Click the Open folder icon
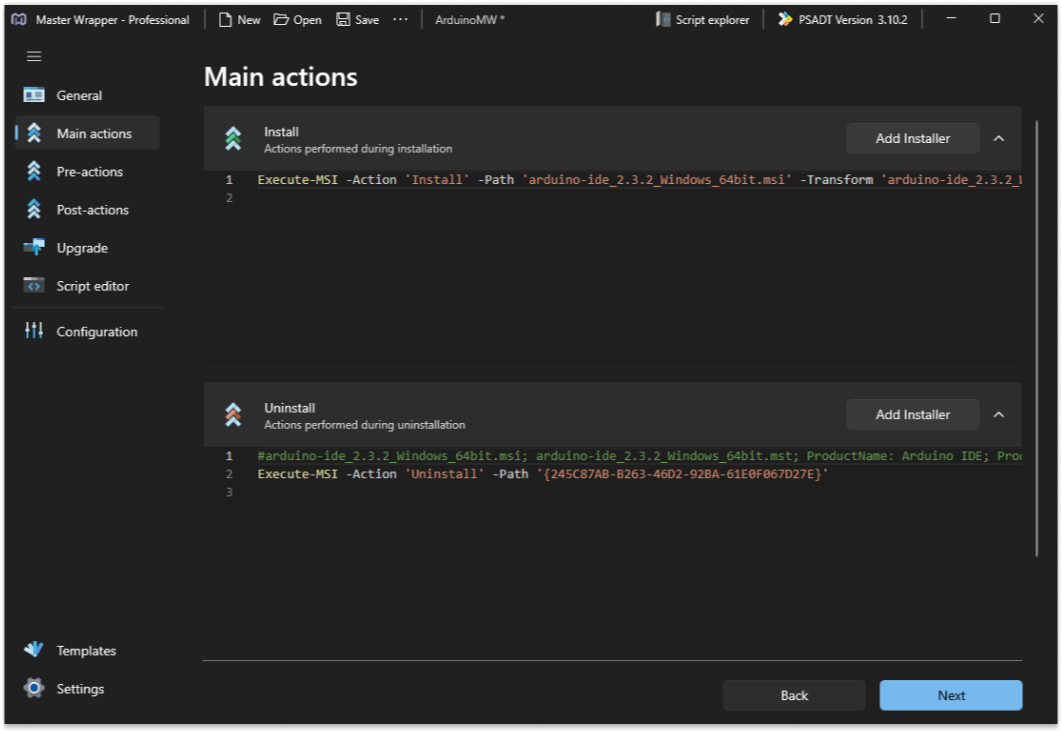Screen dimensions: 1062x732 point(280,20)
